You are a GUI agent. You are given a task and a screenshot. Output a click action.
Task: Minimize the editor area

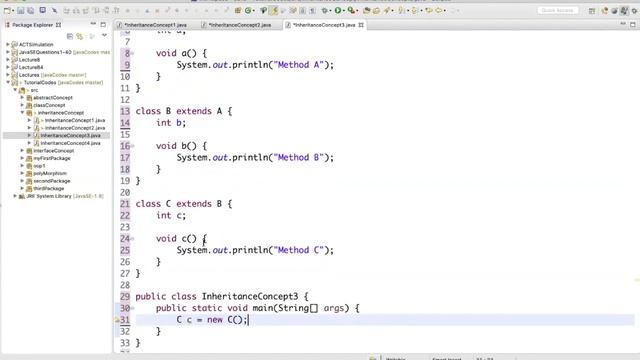[x=623, y=24]
